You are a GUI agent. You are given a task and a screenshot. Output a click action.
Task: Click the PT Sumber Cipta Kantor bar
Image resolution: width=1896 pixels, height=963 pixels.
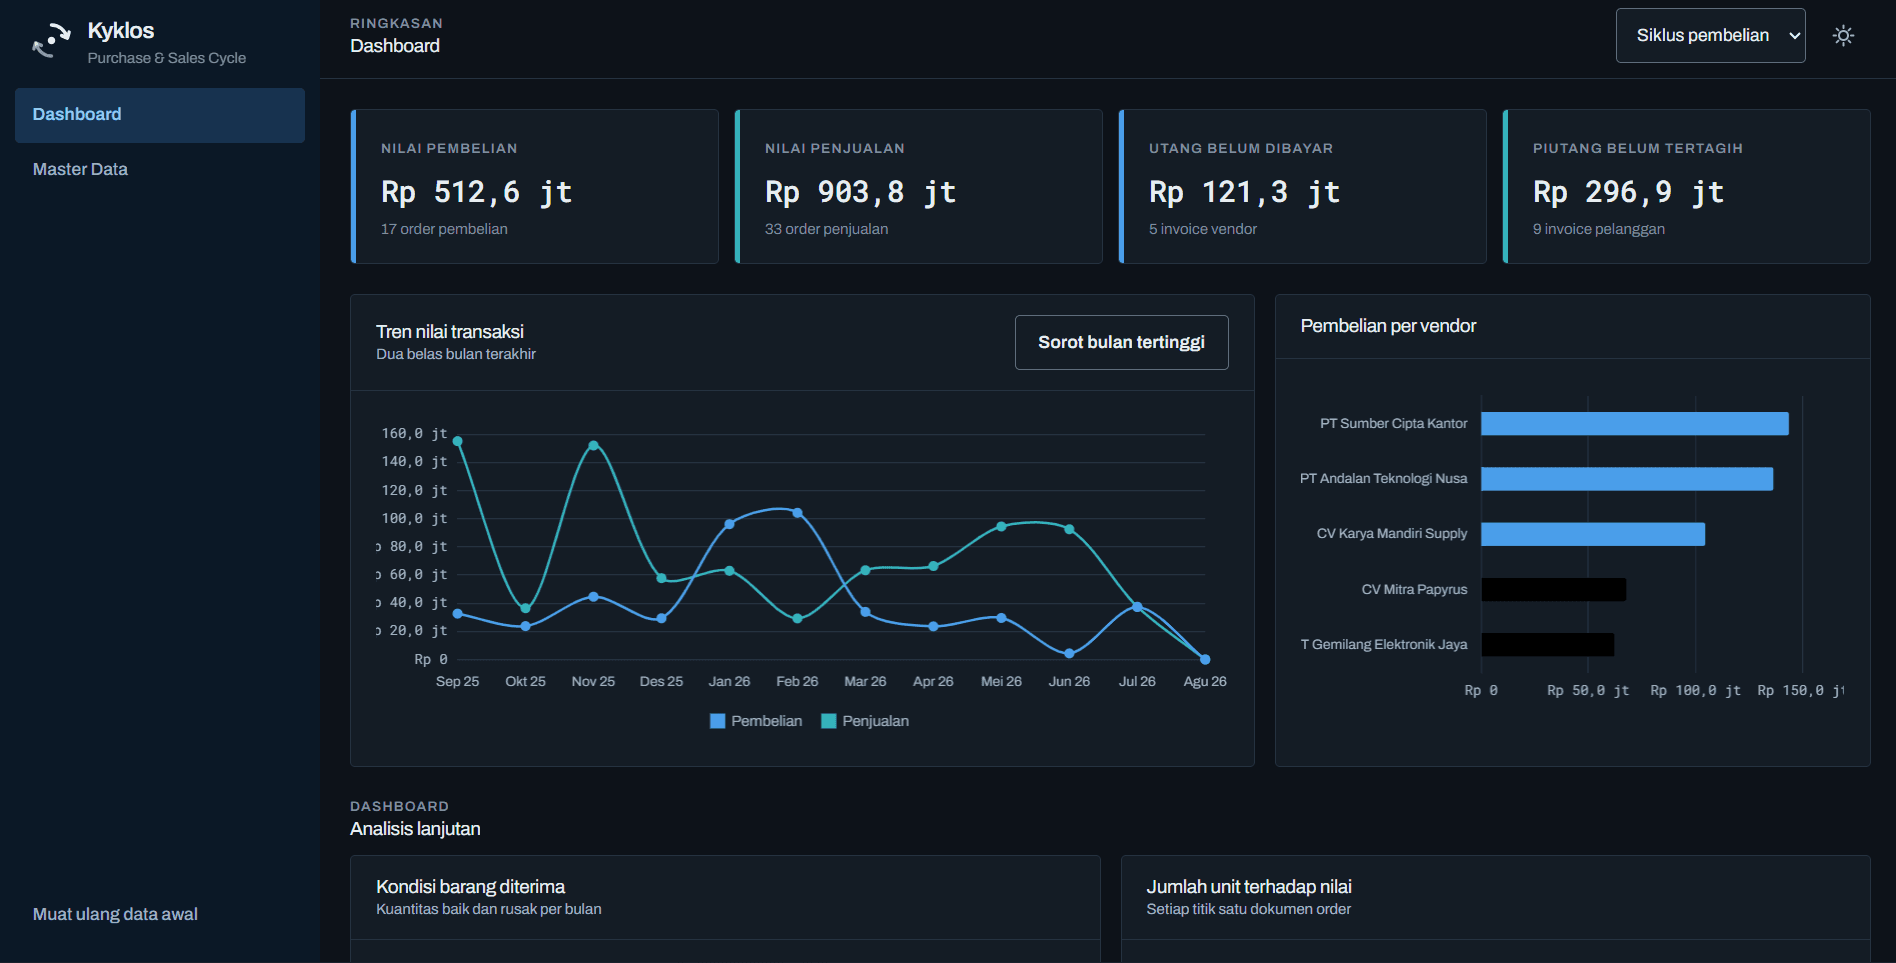1635,424
